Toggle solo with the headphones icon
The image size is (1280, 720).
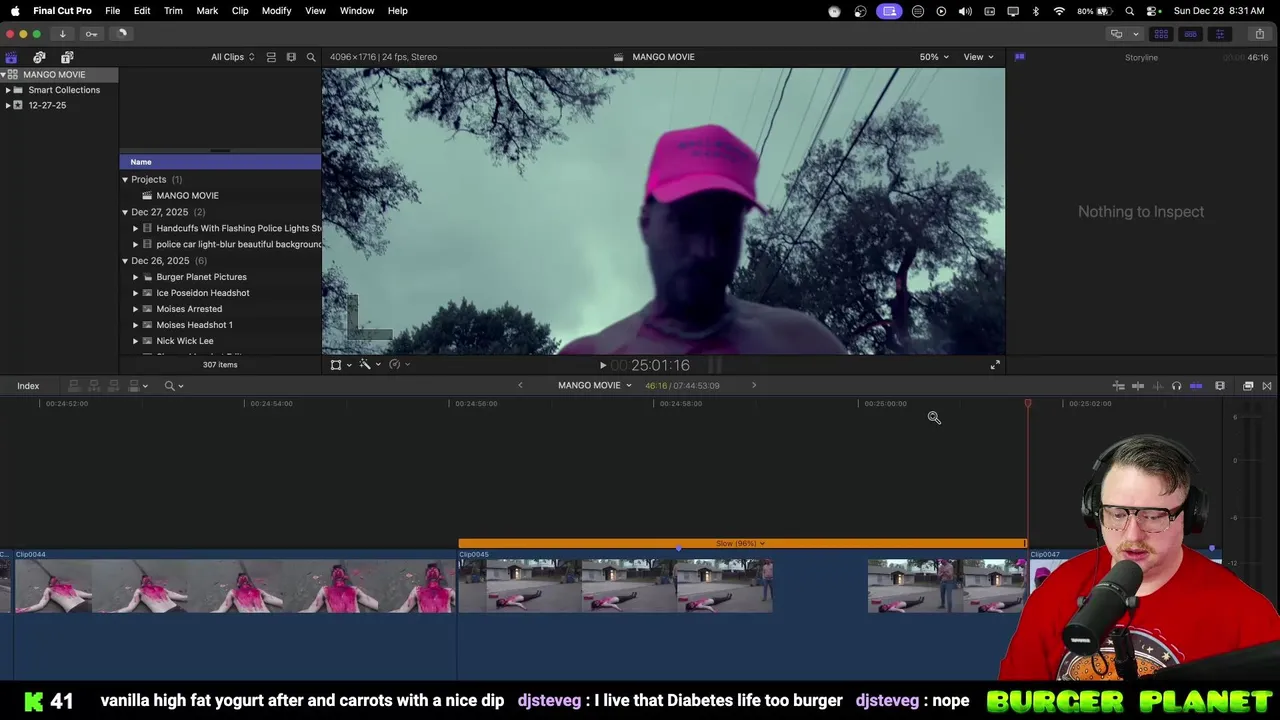(1176, 386)
